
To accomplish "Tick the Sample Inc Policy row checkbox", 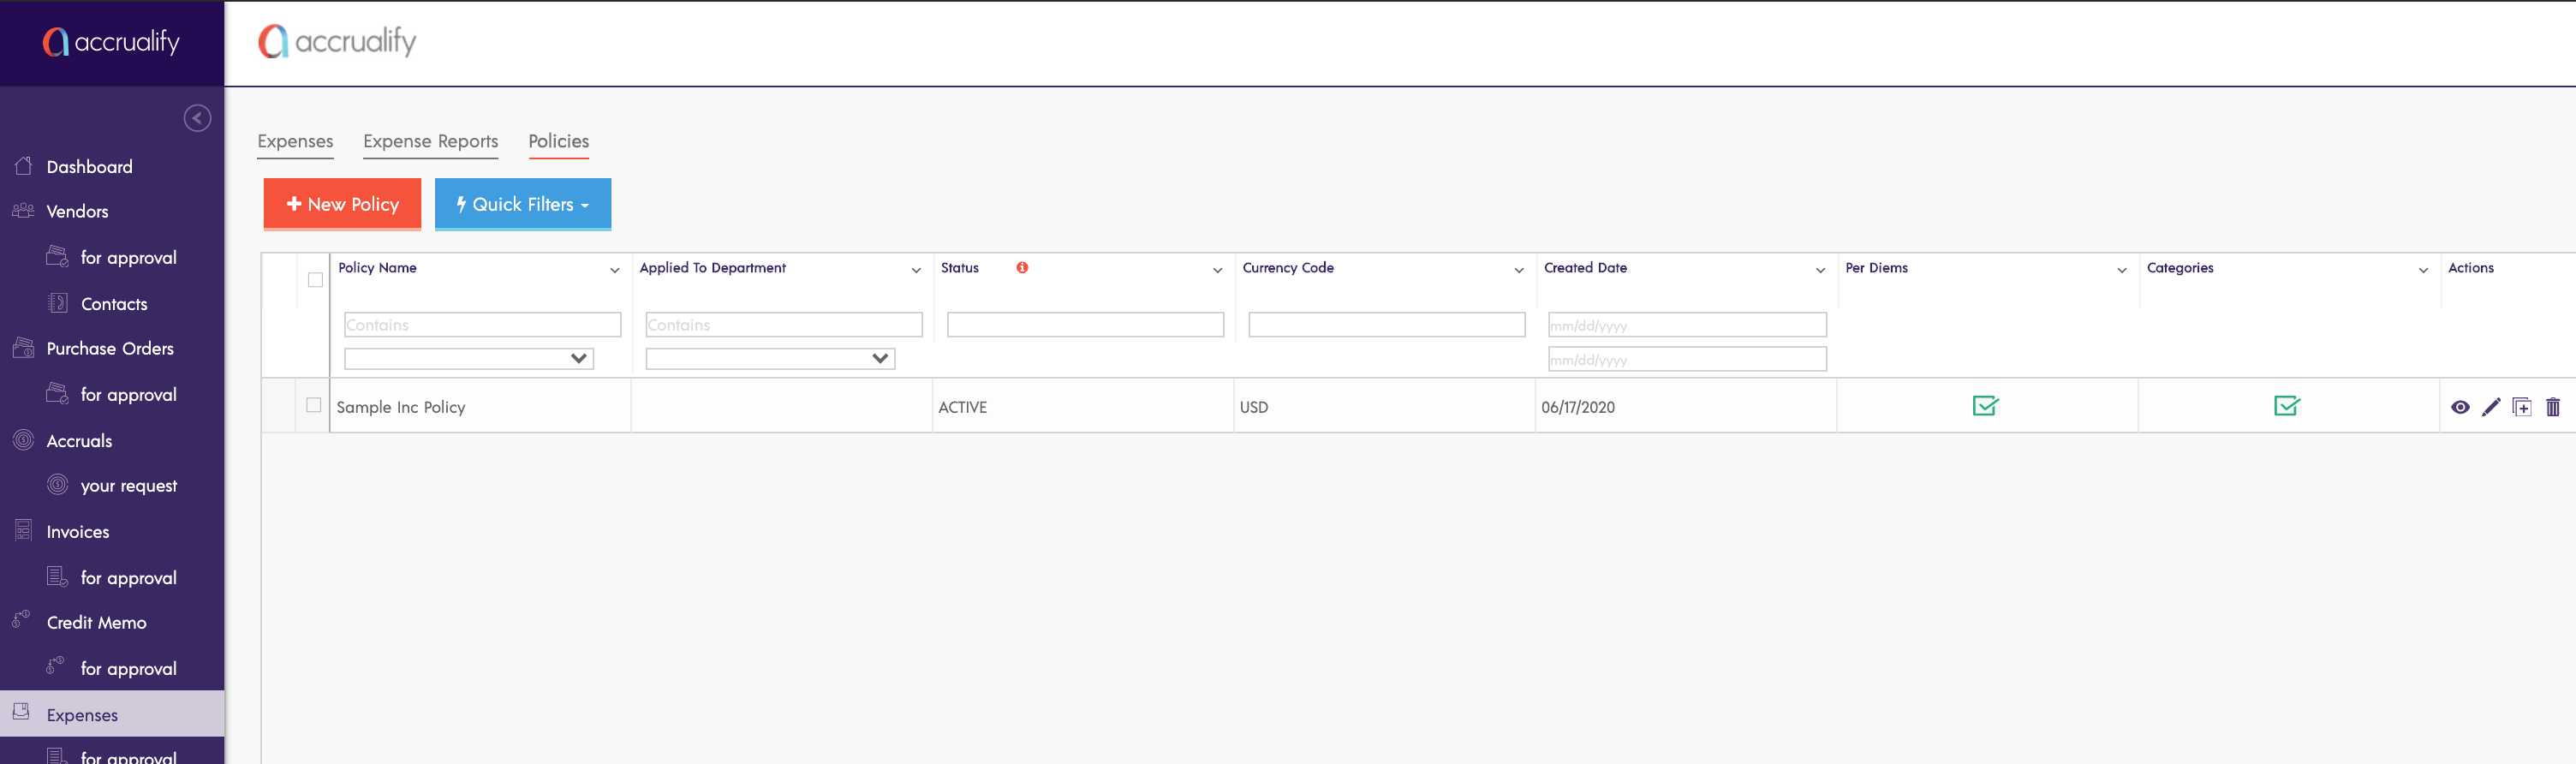I will pos(314,405).
